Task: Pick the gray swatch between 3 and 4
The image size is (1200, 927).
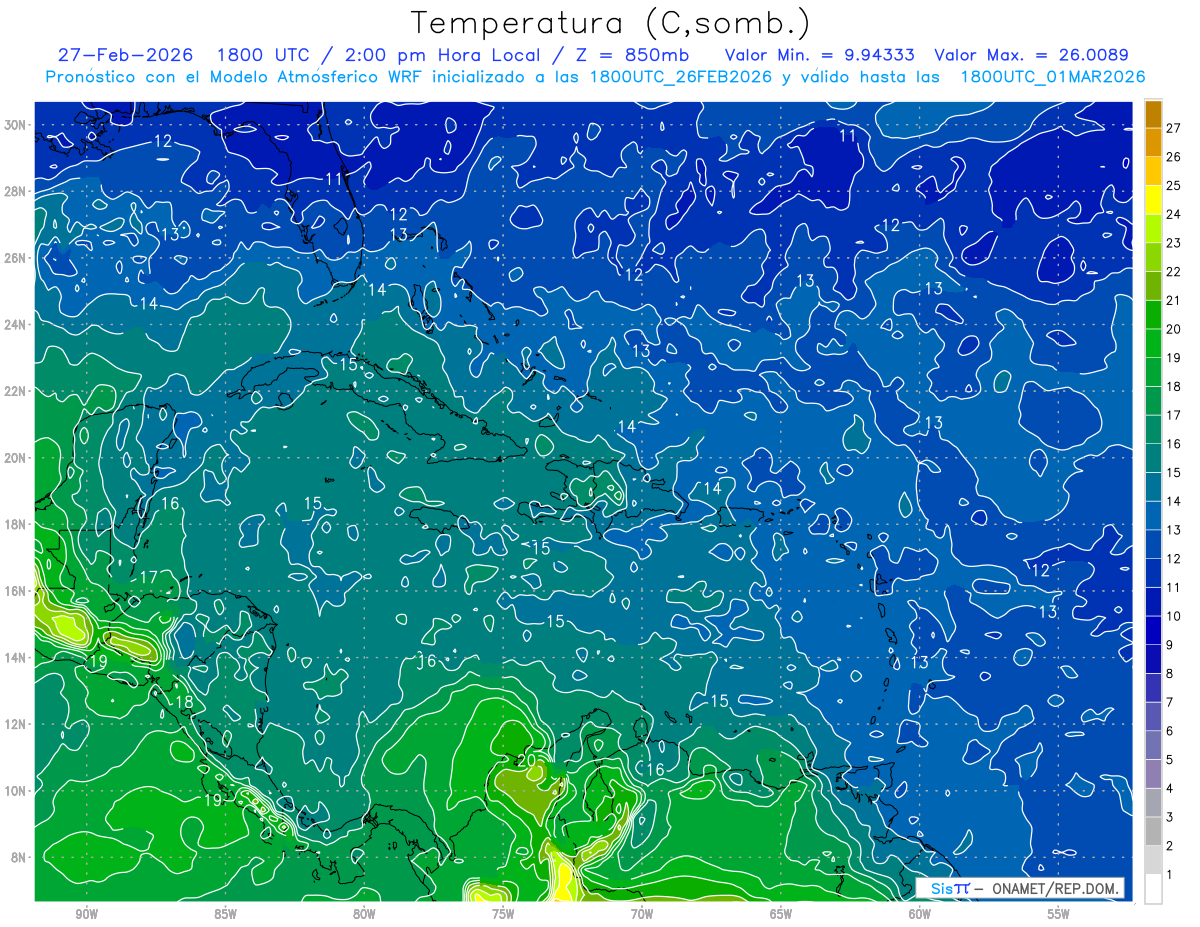Action: (x=1153, y=803)
